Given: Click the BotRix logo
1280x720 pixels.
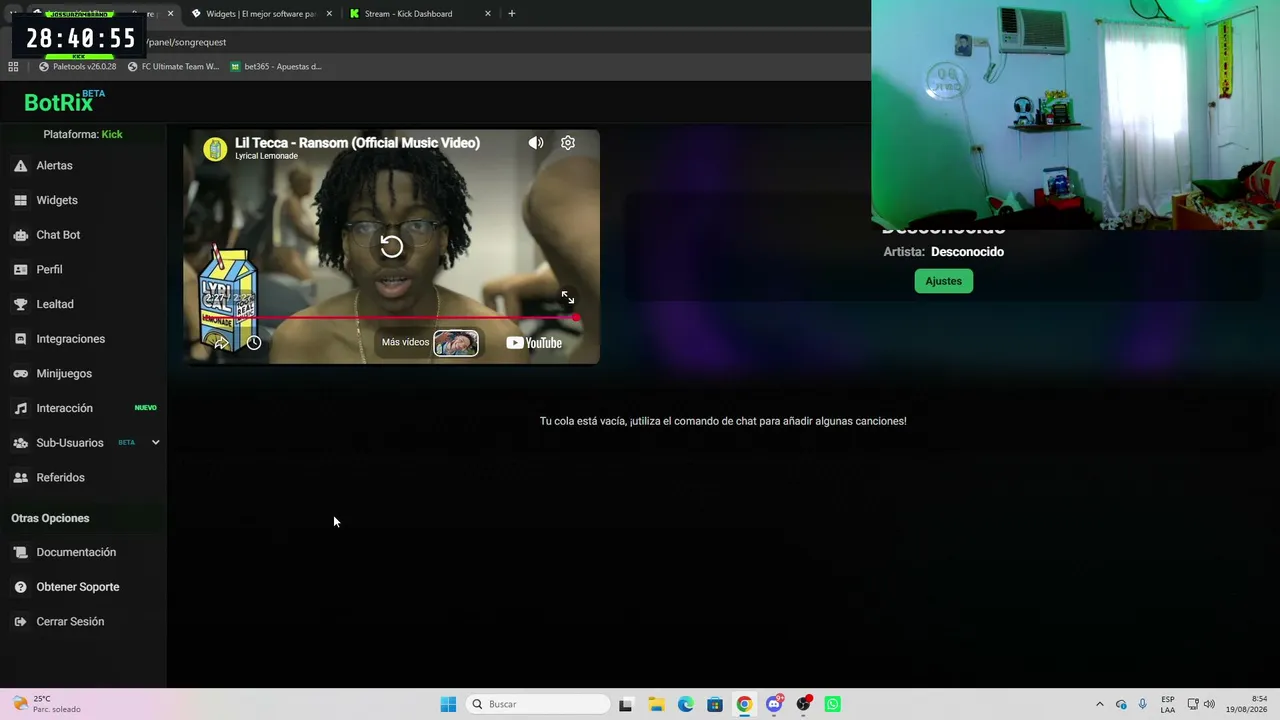Looking at the screenshot, I should [x=63, y=102].
